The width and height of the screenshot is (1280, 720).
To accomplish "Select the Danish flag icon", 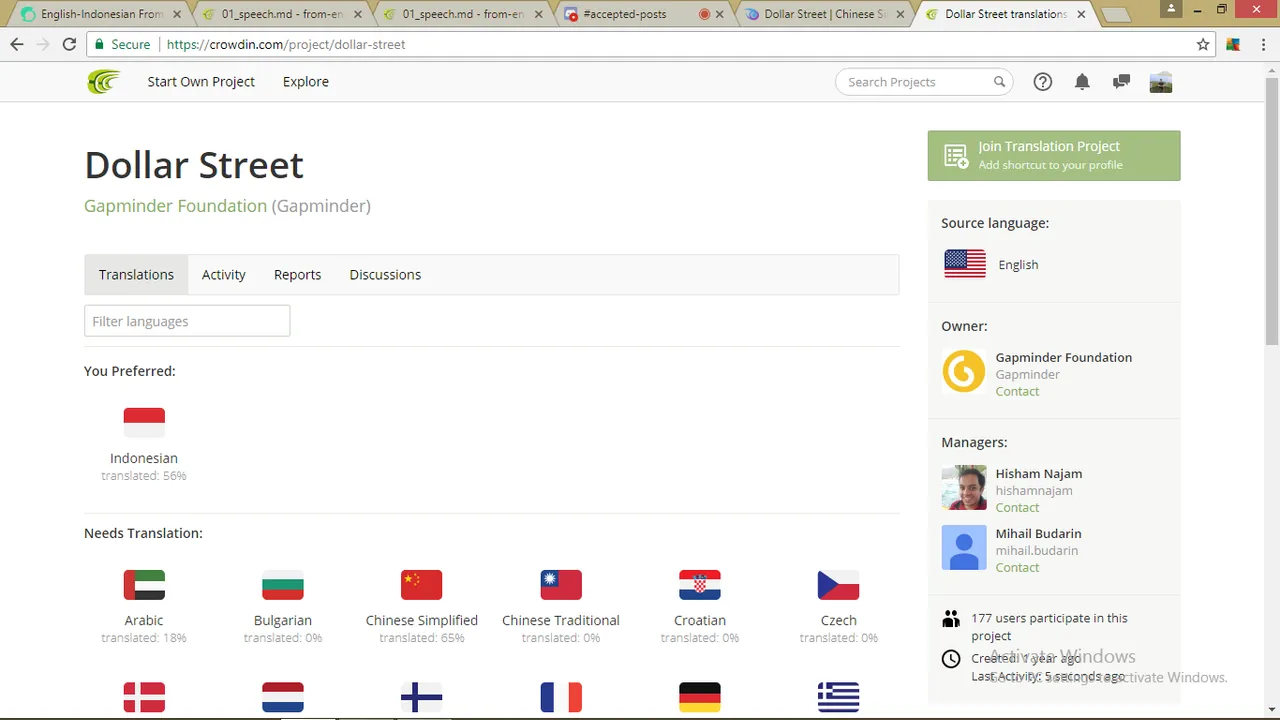I will [x=144, y=697].
